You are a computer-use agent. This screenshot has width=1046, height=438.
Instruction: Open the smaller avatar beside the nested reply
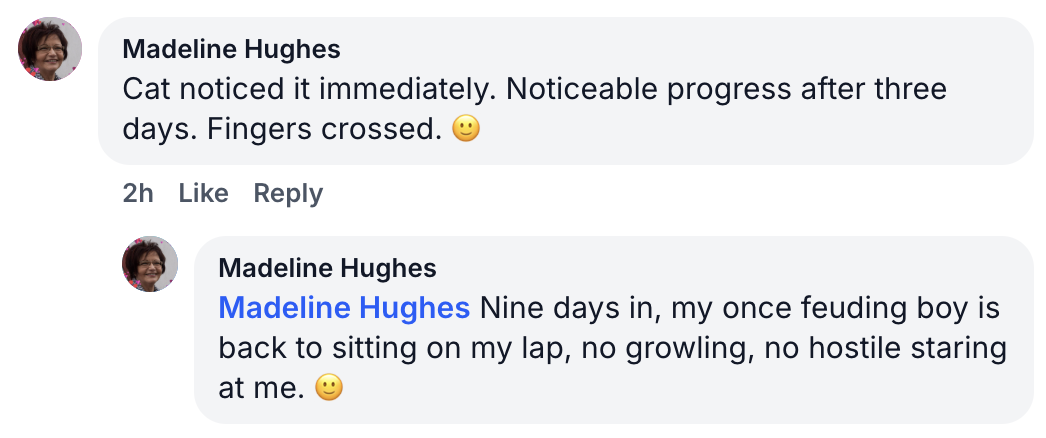pos(150,264)
